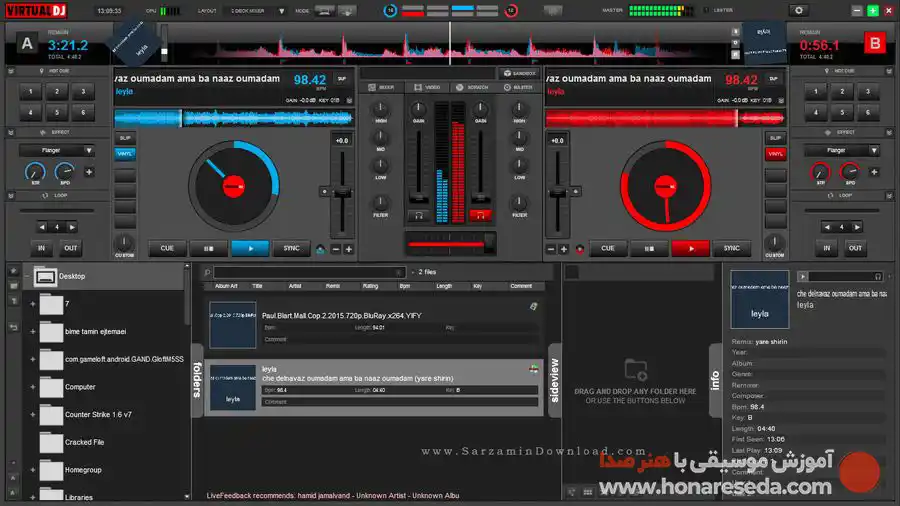Viewport: 900px width, 506px height.
Task: Click deck A pitch fader
Action: (342, 193)
